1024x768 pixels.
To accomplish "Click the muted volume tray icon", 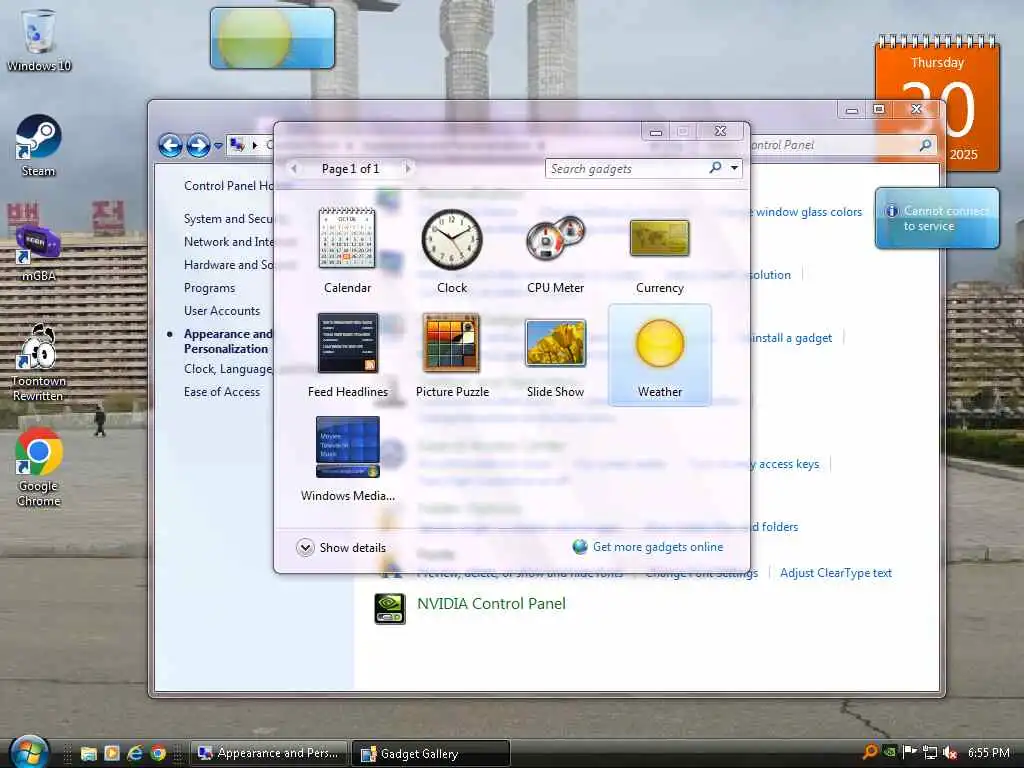I will (950, 753).
